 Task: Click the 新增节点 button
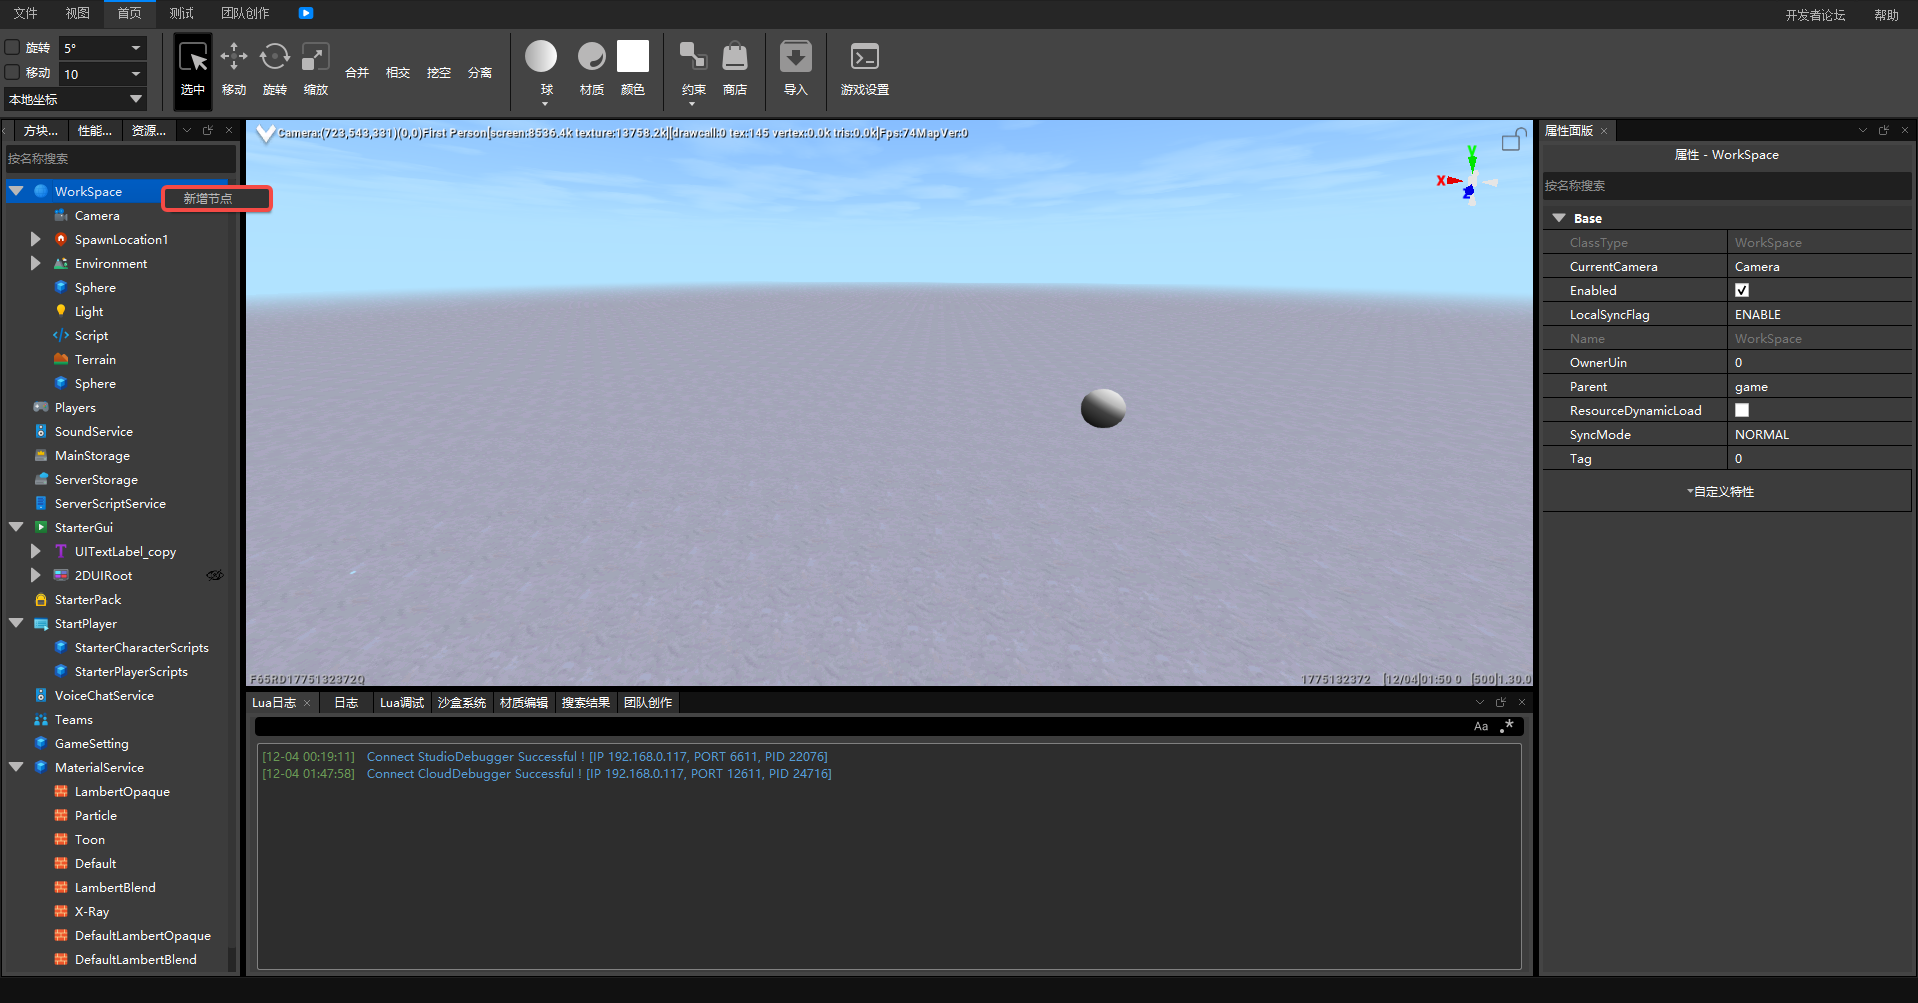coord(217,199)
